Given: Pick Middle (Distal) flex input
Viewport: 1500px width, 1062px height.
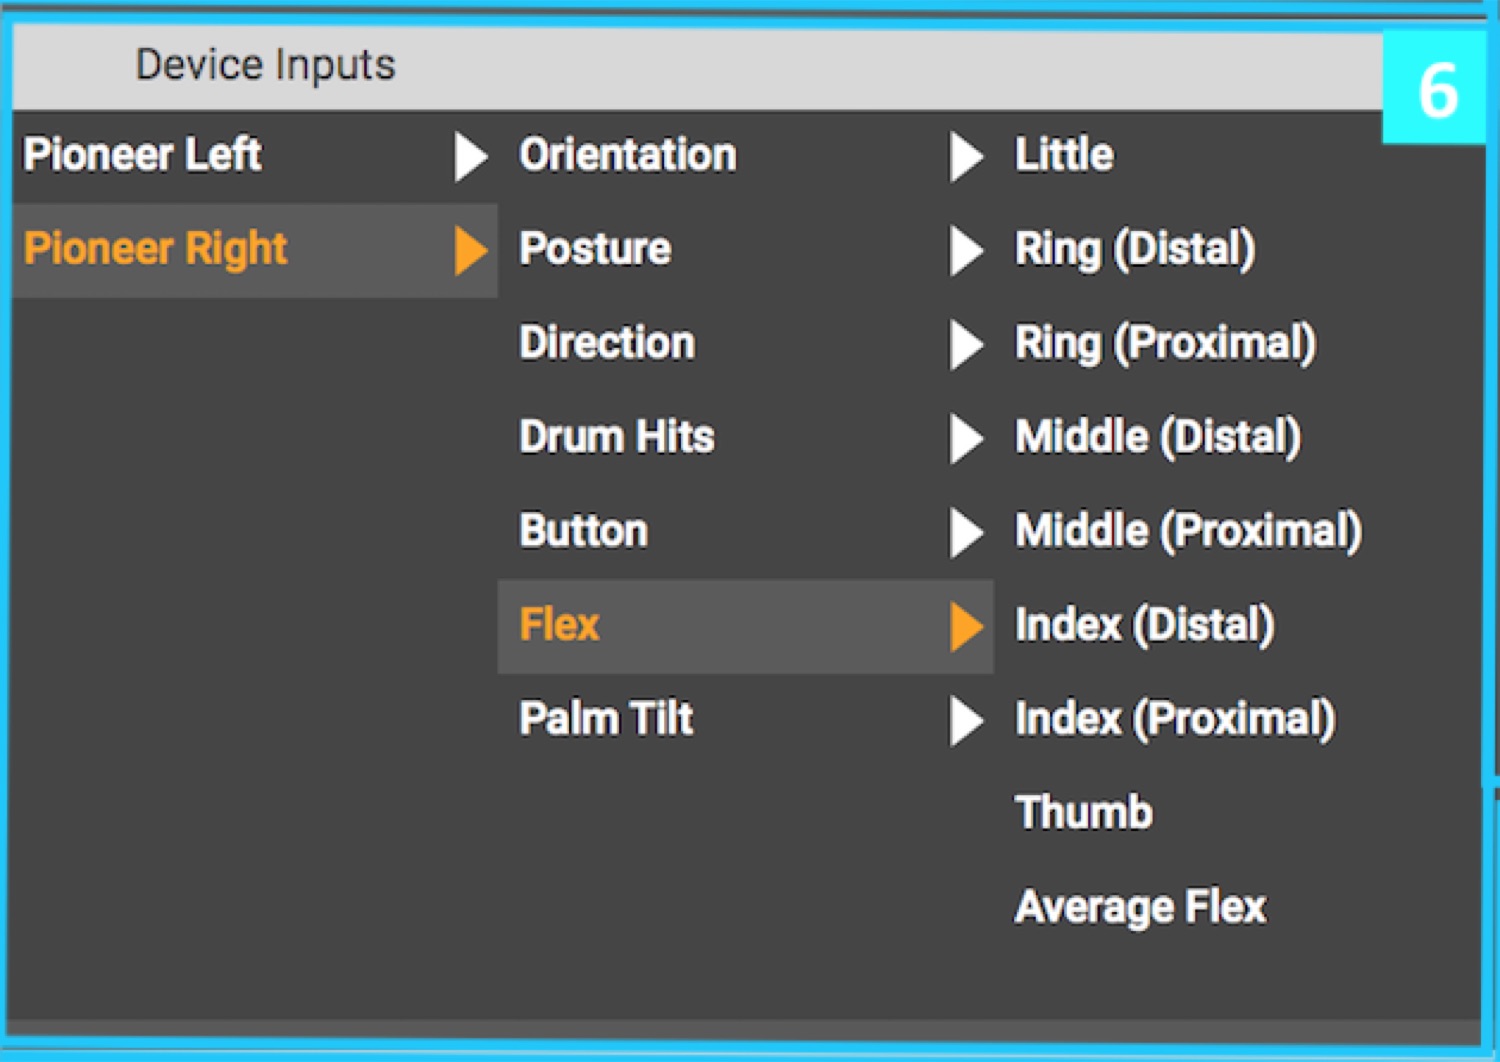Looking at the screenshot, I should [x=1158, y=437].
